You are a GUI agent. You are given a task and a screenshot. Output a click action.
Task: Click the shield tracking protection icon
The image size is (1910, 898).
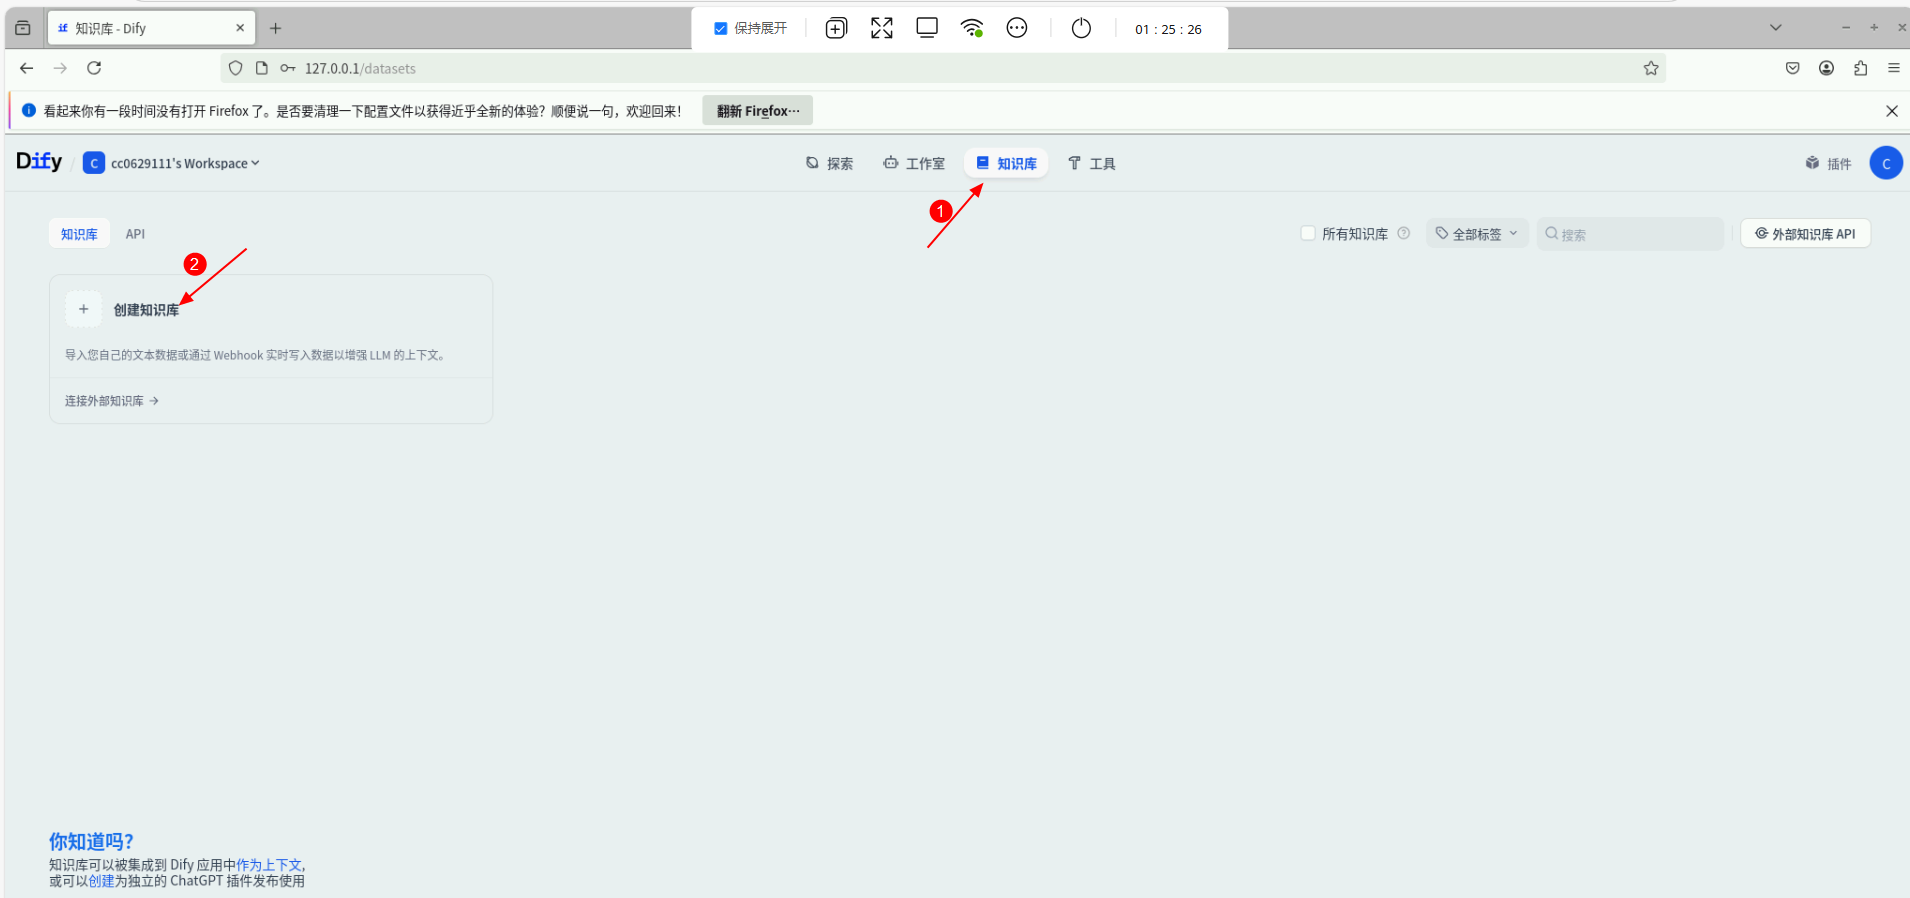236,68
